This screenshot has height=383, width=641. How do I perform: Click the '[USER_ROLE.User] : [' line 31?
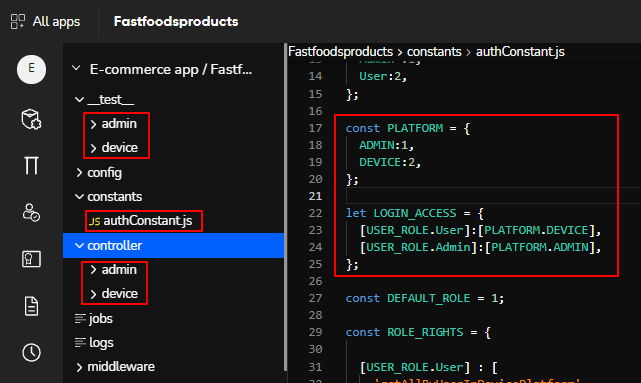point(428,367)
